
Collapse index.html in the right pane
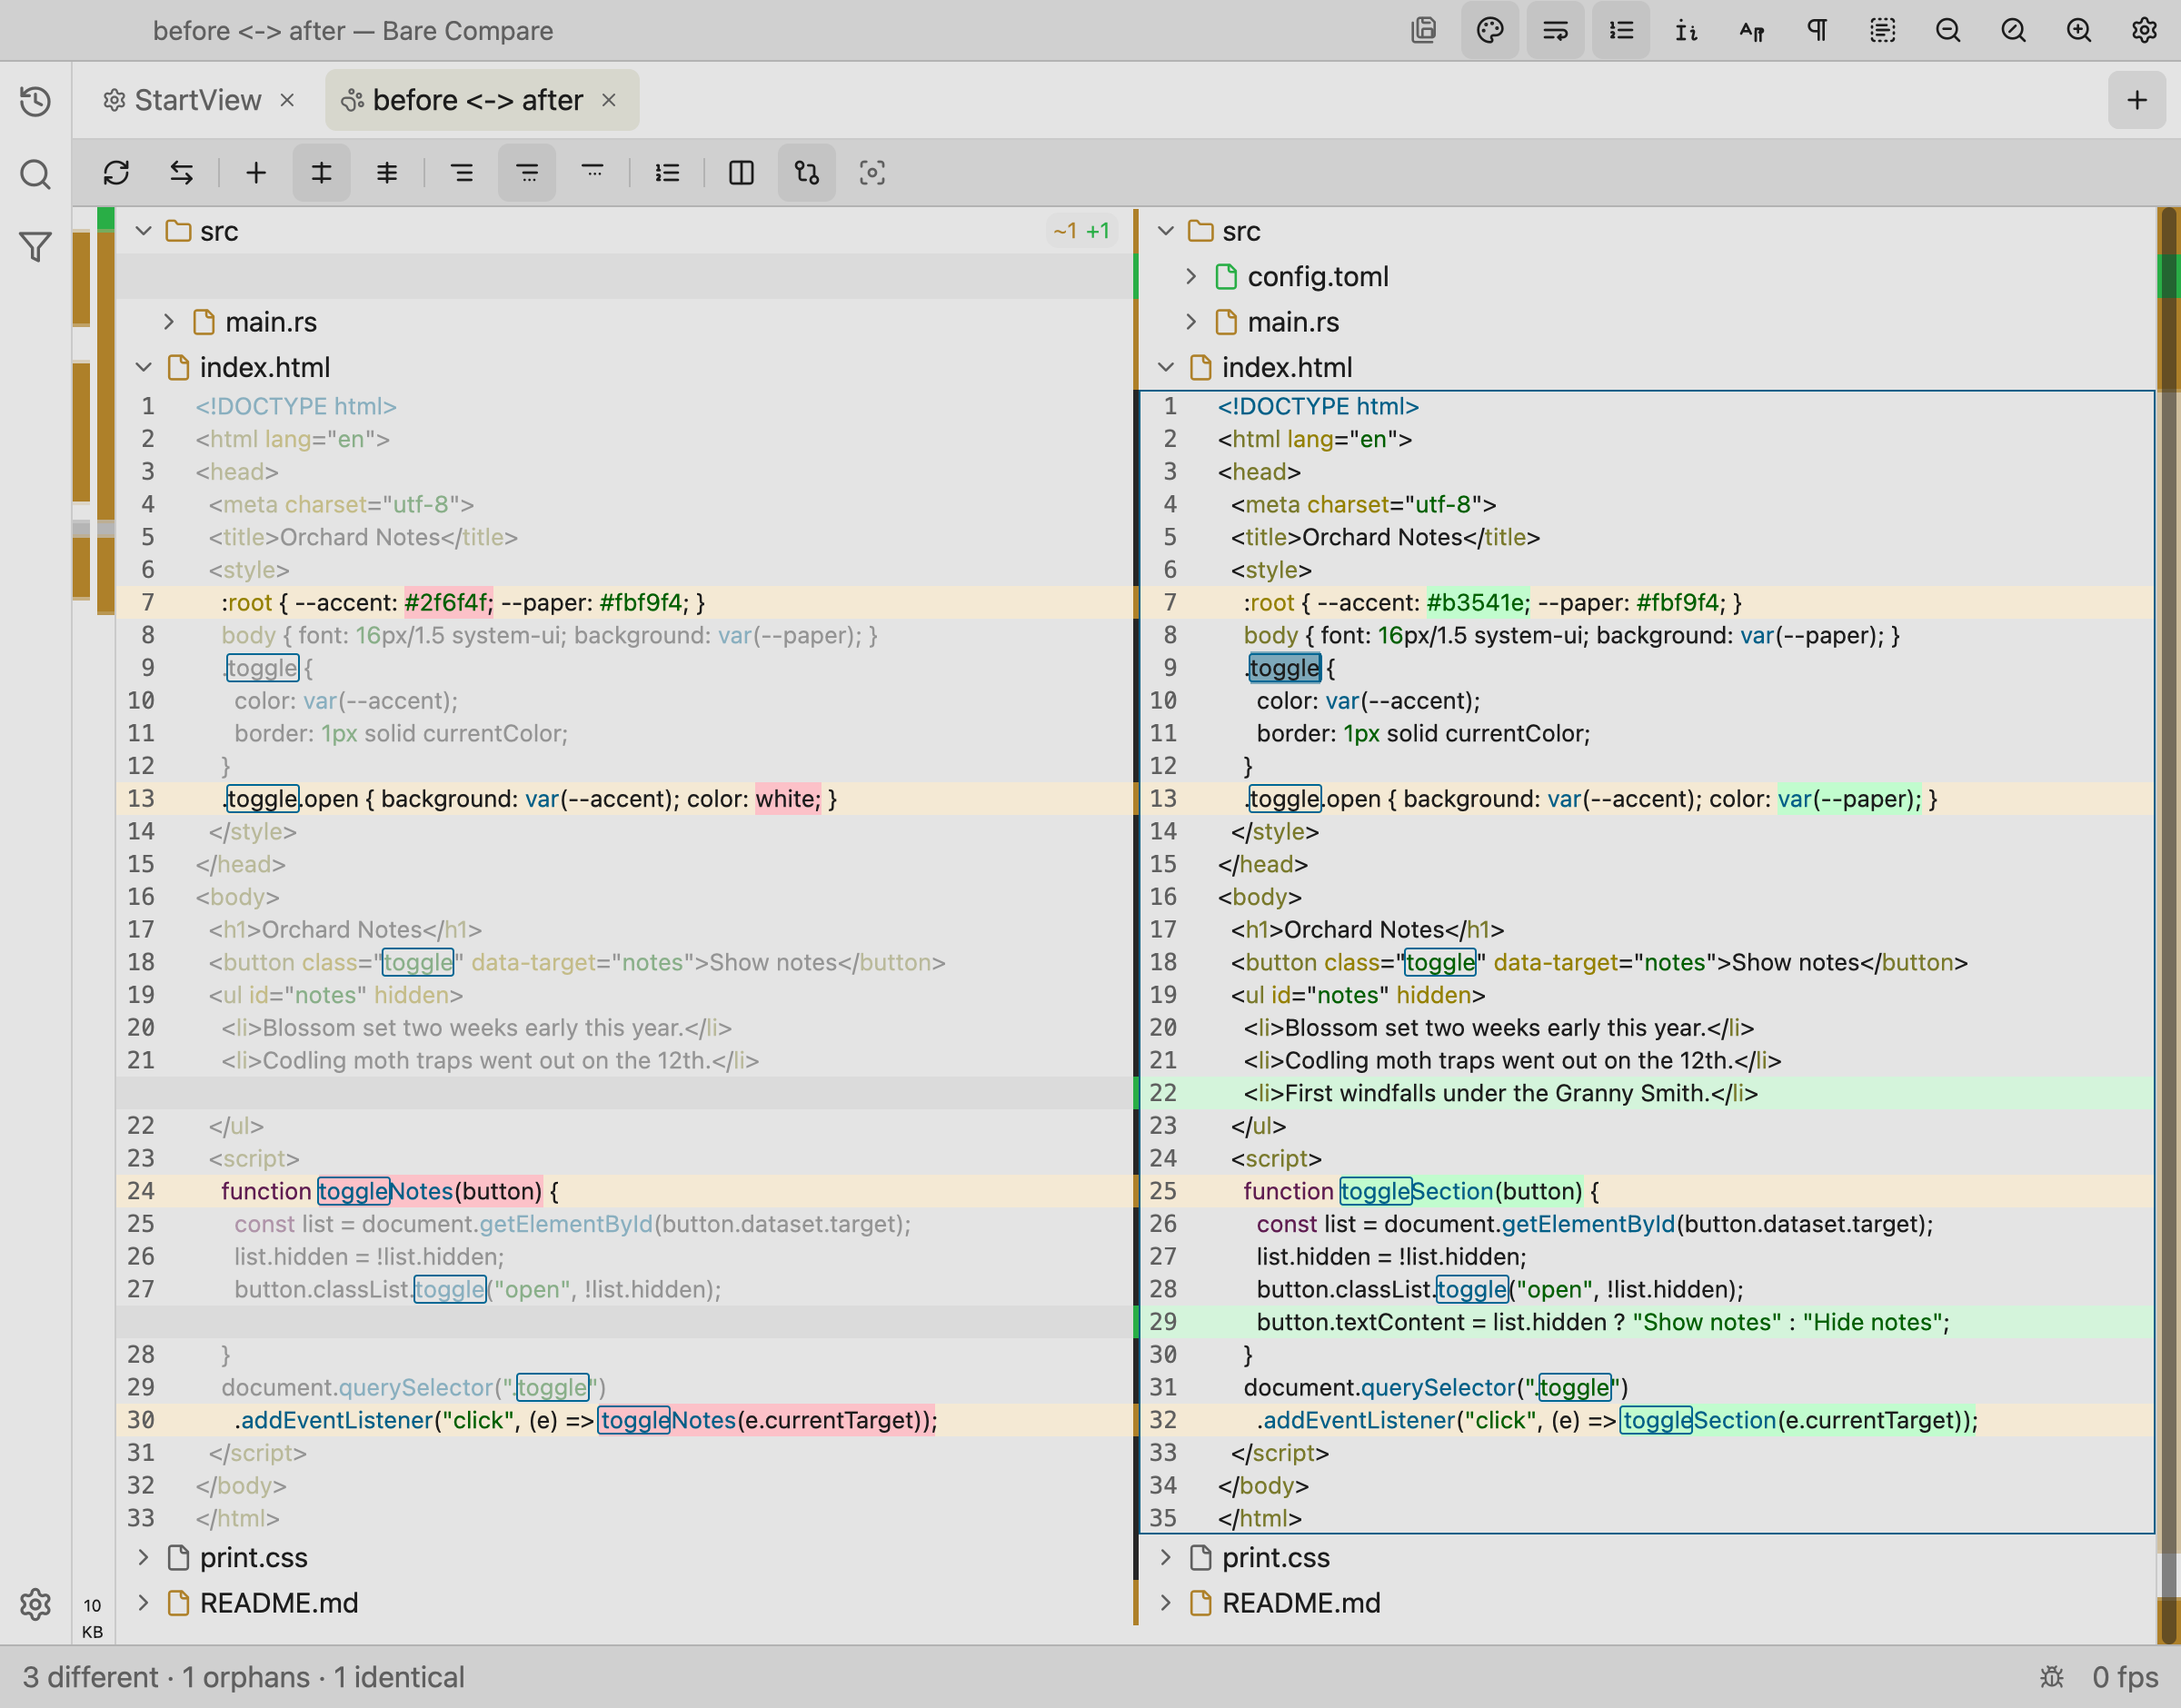coord(1166,367)
